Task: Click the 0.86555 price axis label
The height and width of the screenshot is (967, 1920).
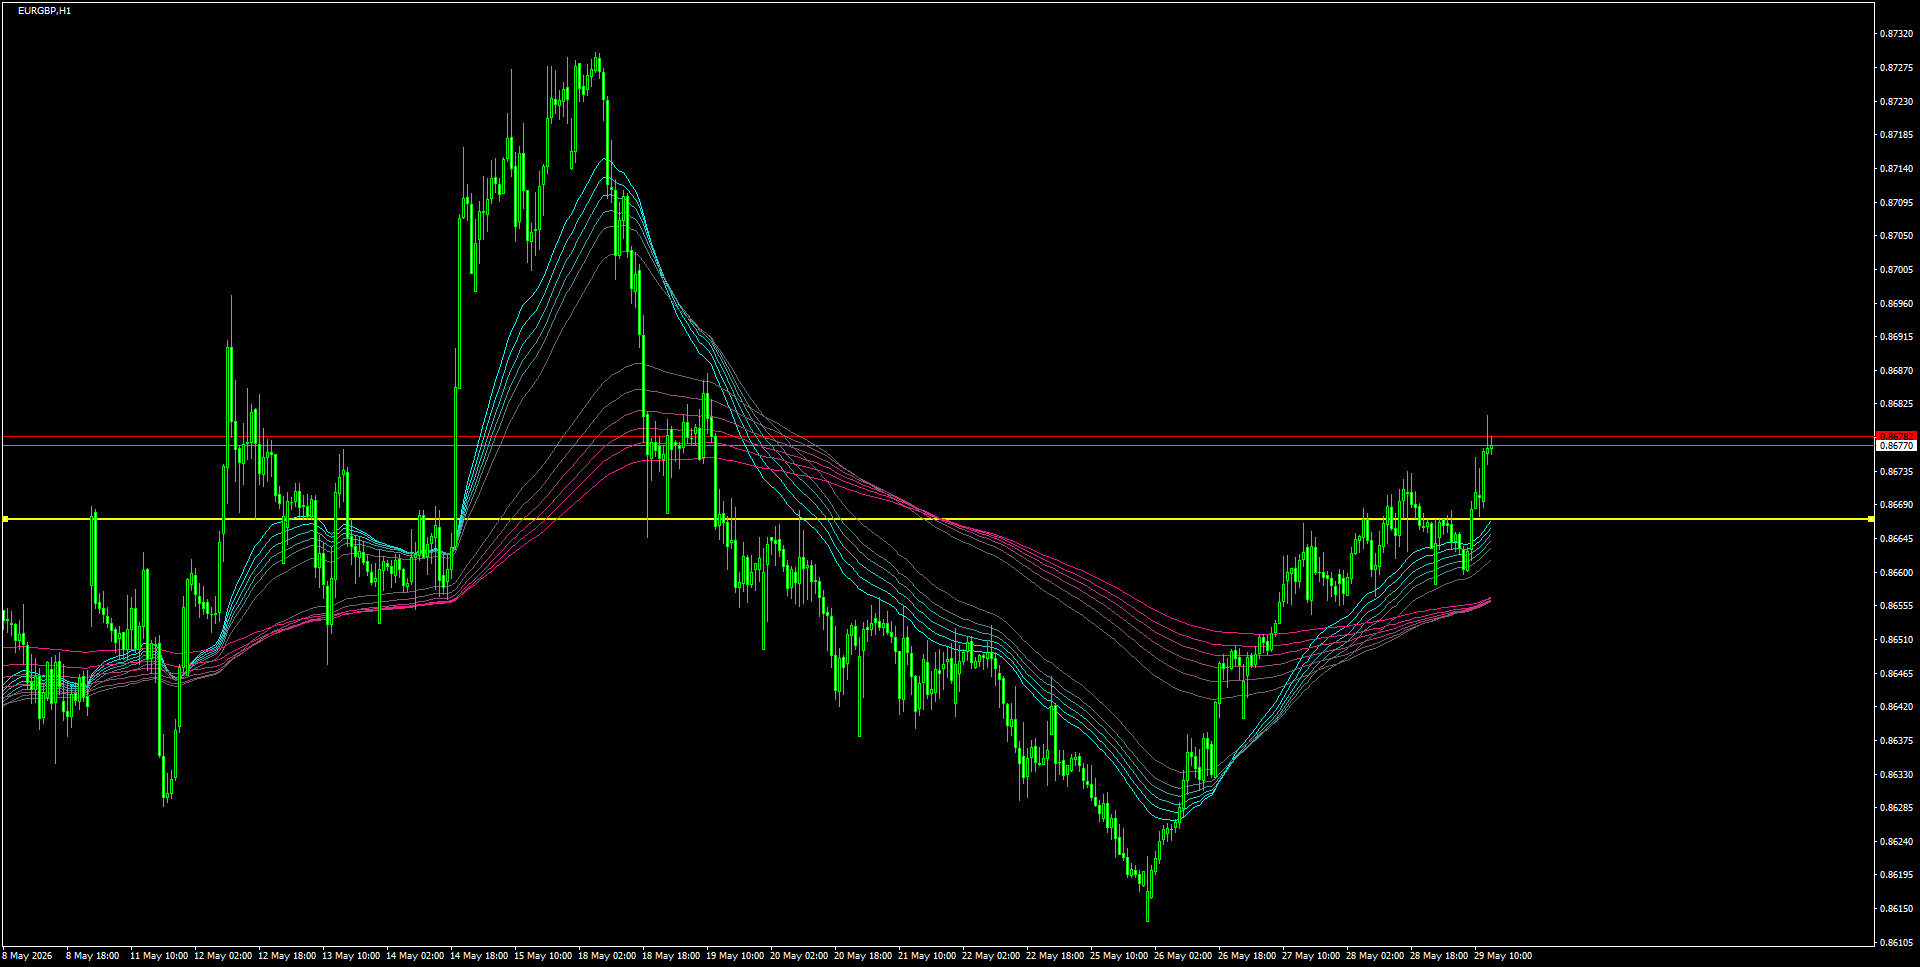Action: click(x=1897, y=606)
